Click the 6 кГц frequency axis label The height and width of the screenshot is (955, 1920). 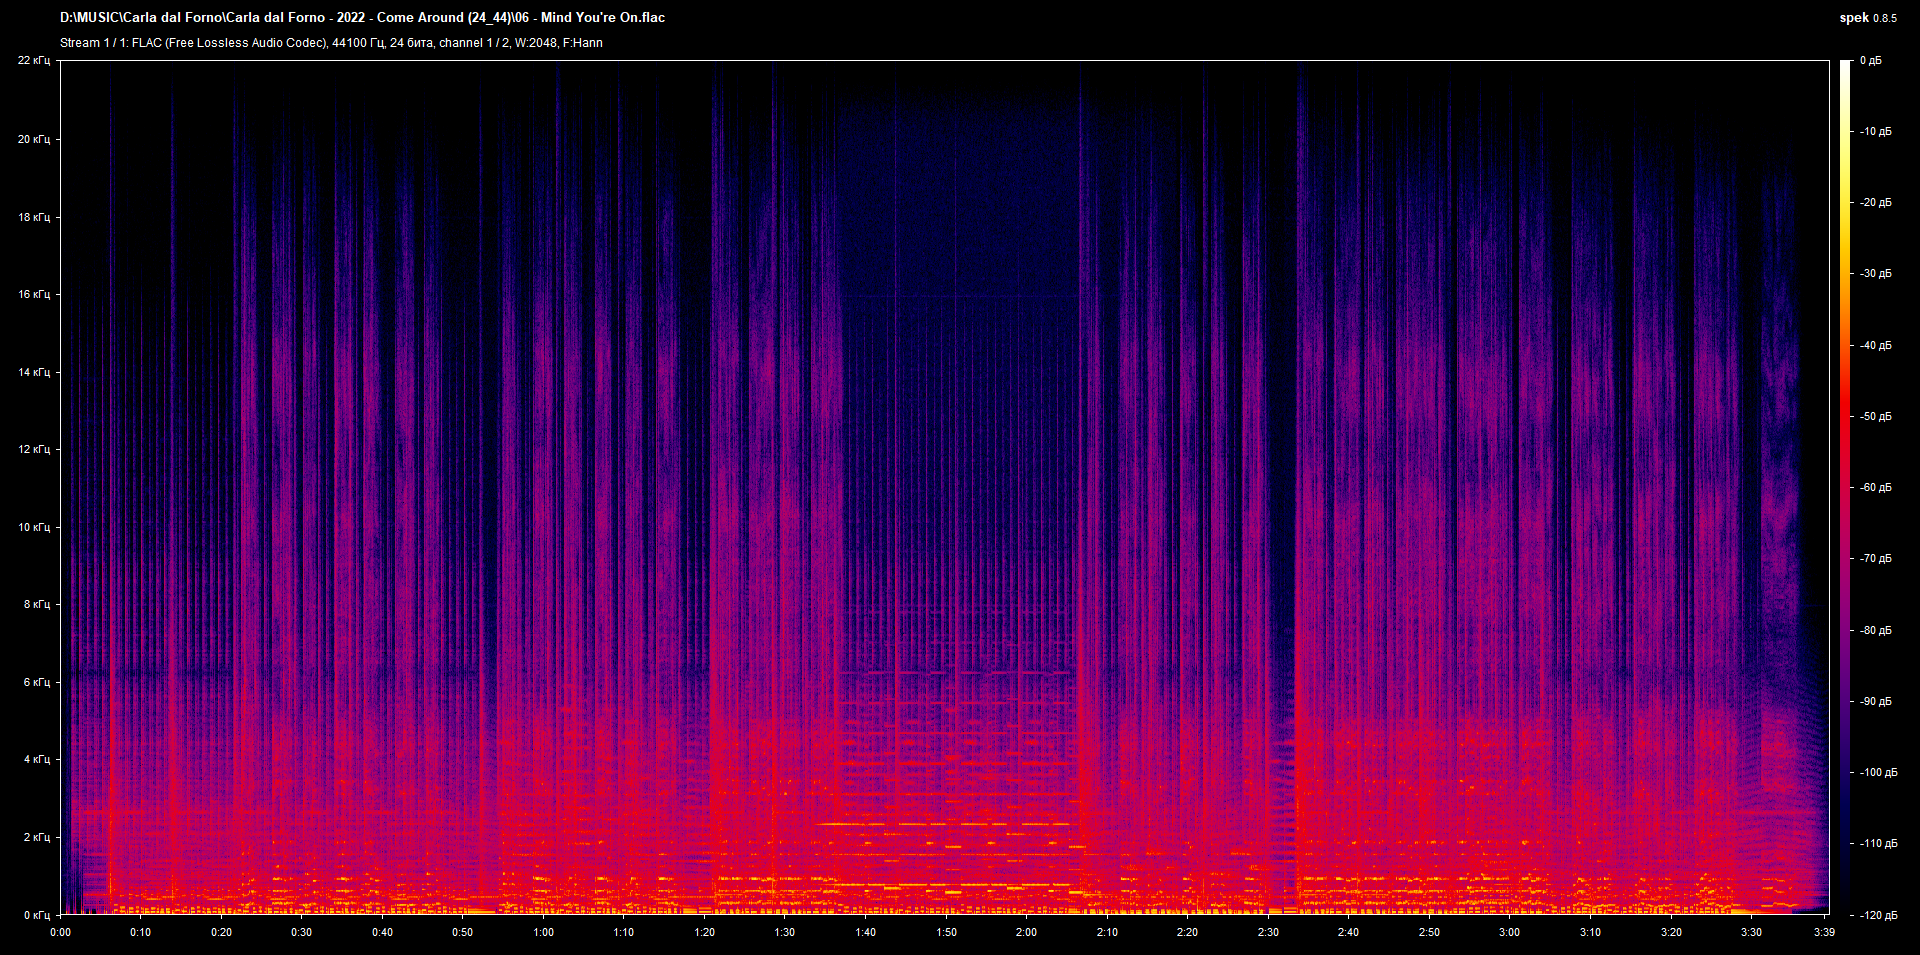click(37, 682)
